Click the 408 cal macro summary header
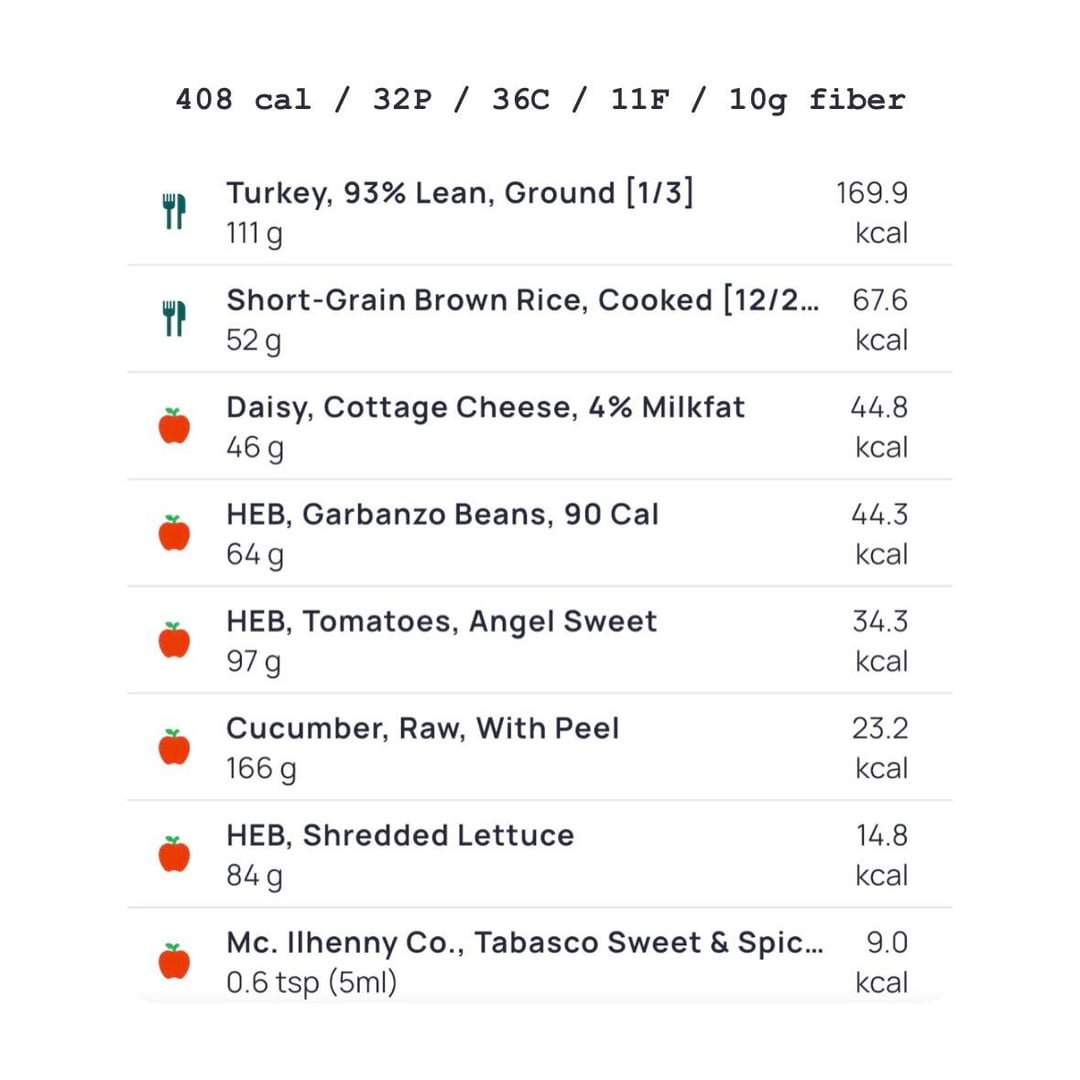This screenshot has width=1080, height=1080. coord(540,100)
